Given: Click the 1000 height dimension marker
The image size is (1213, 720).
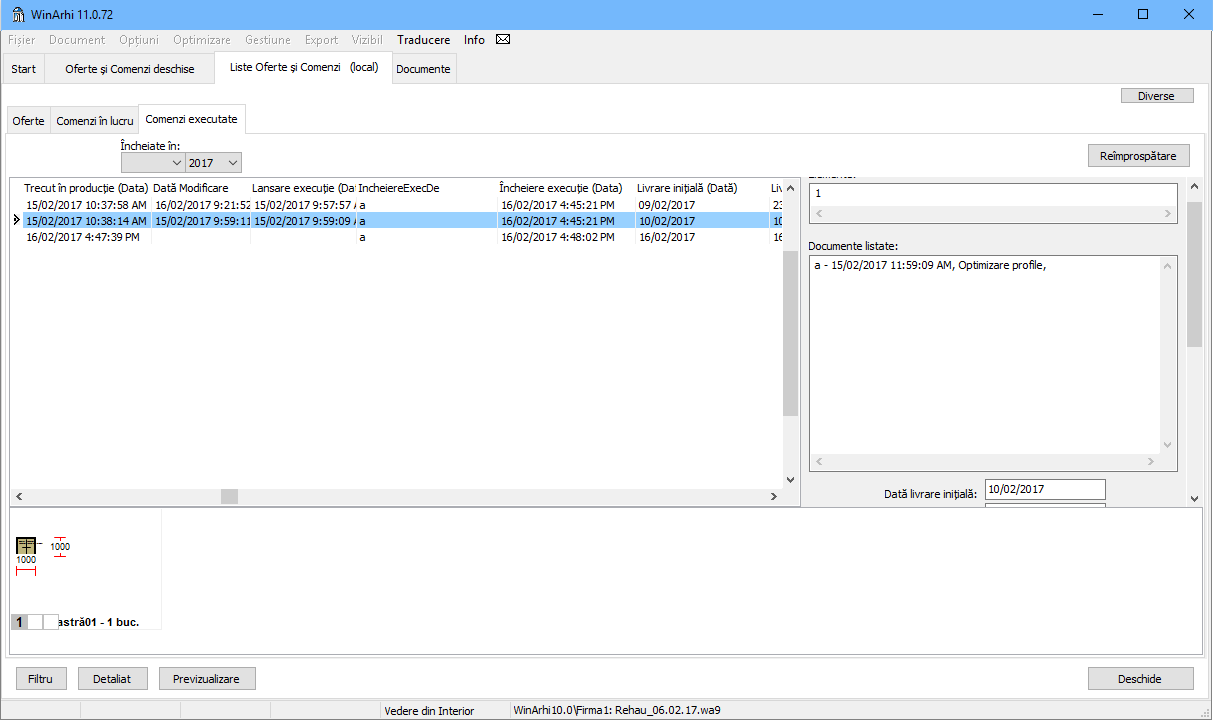Looking at the screenshot, I should pos(60,547).
